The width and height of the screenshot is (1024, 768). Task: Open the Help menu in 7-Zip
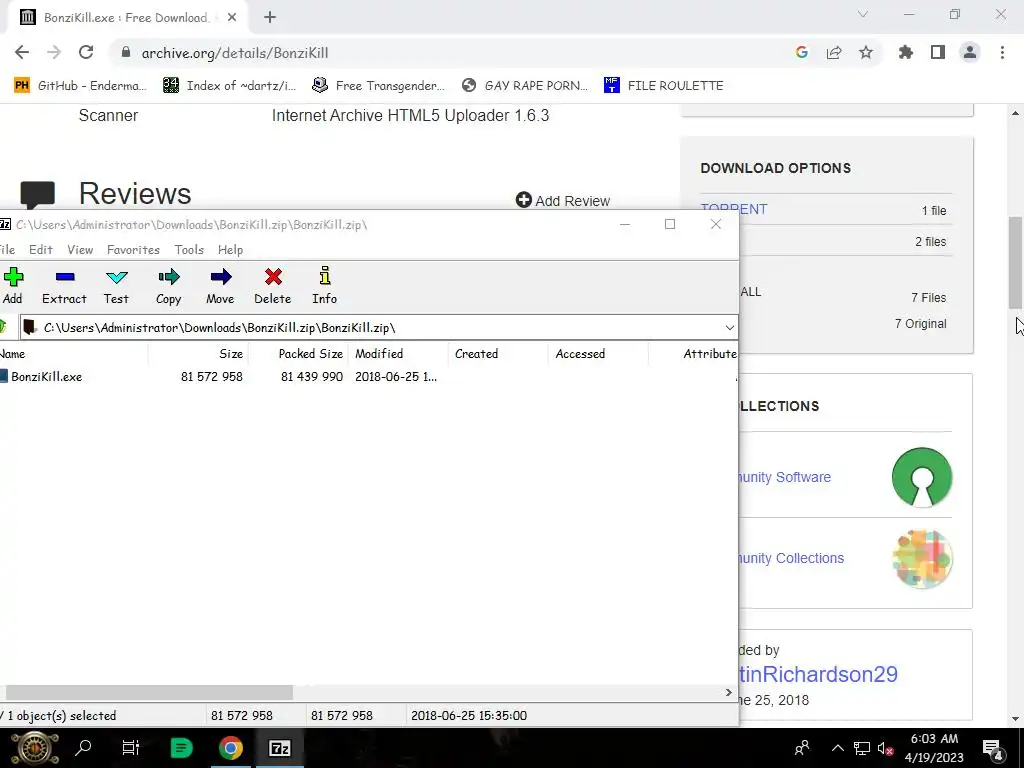(x=230, y=249)
